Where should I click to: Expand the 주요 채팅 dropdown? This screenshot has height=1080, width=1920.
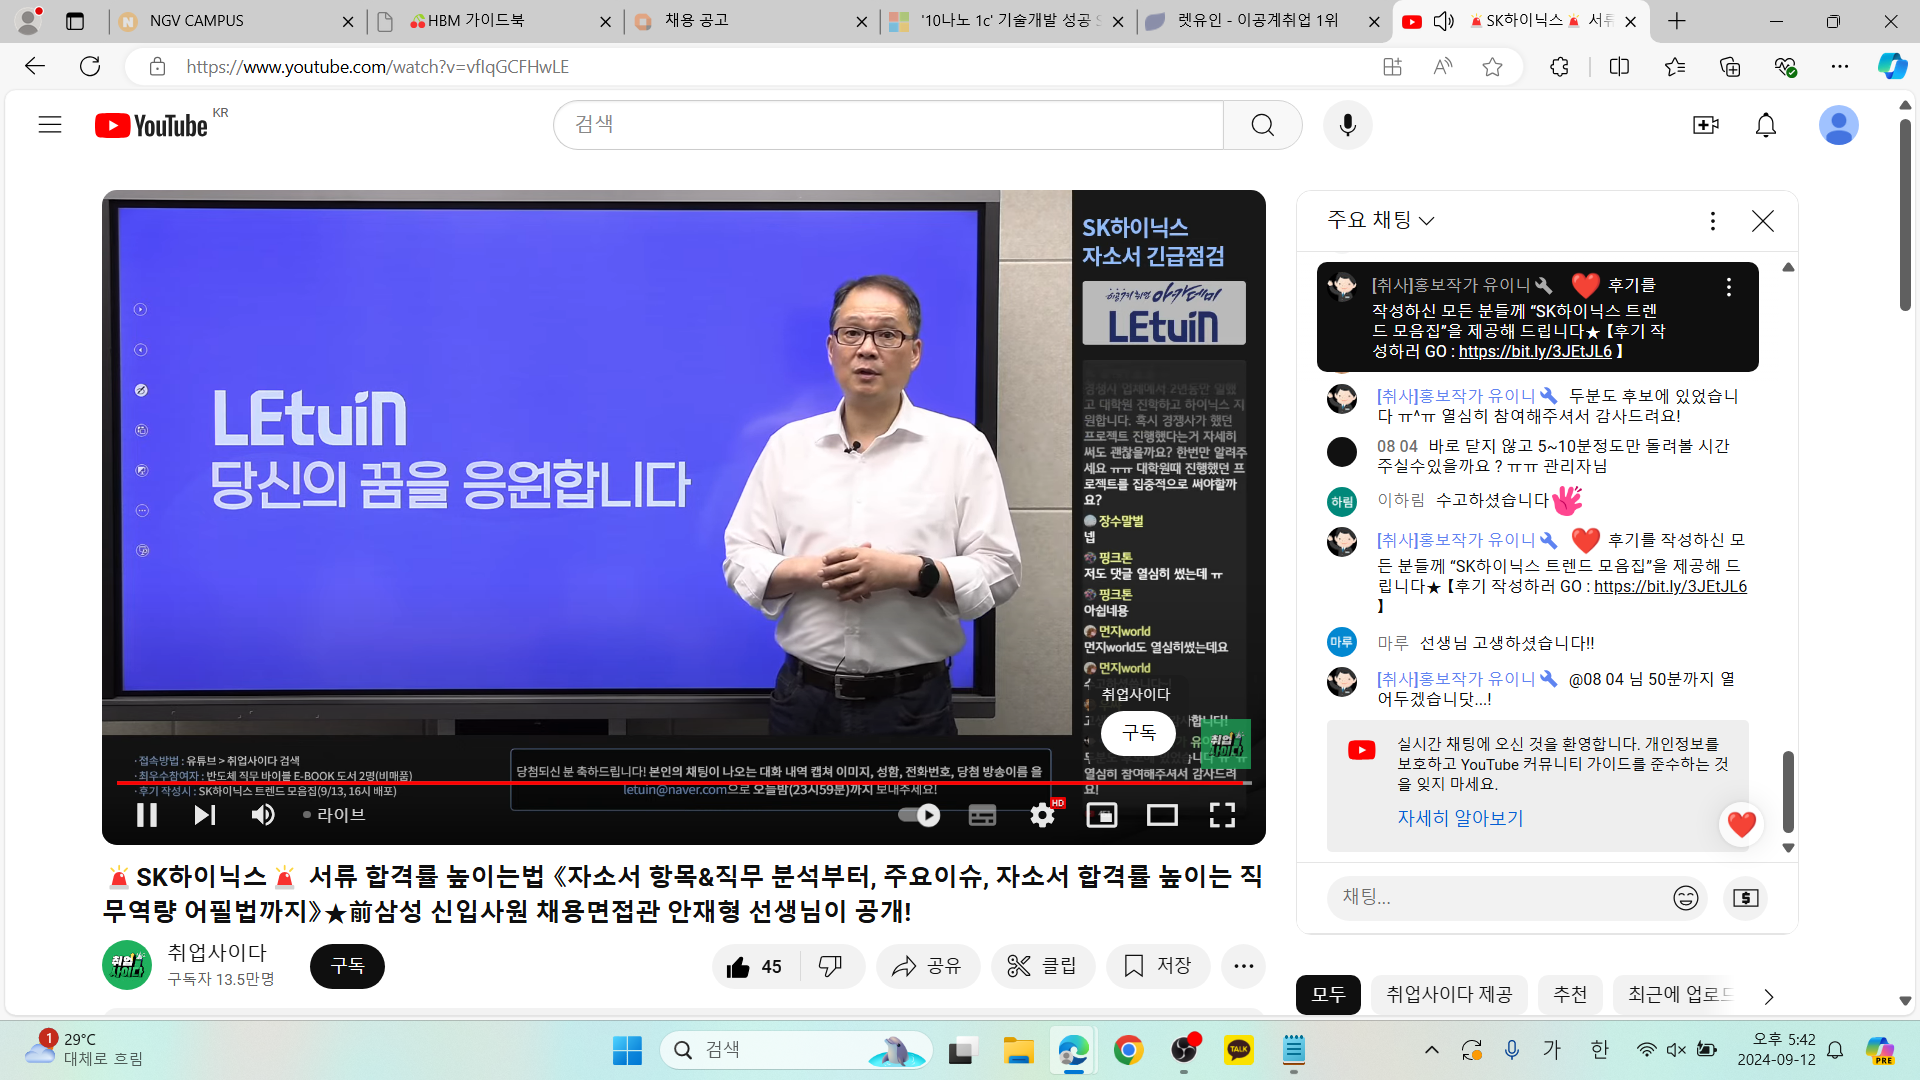pos(1381,220)
